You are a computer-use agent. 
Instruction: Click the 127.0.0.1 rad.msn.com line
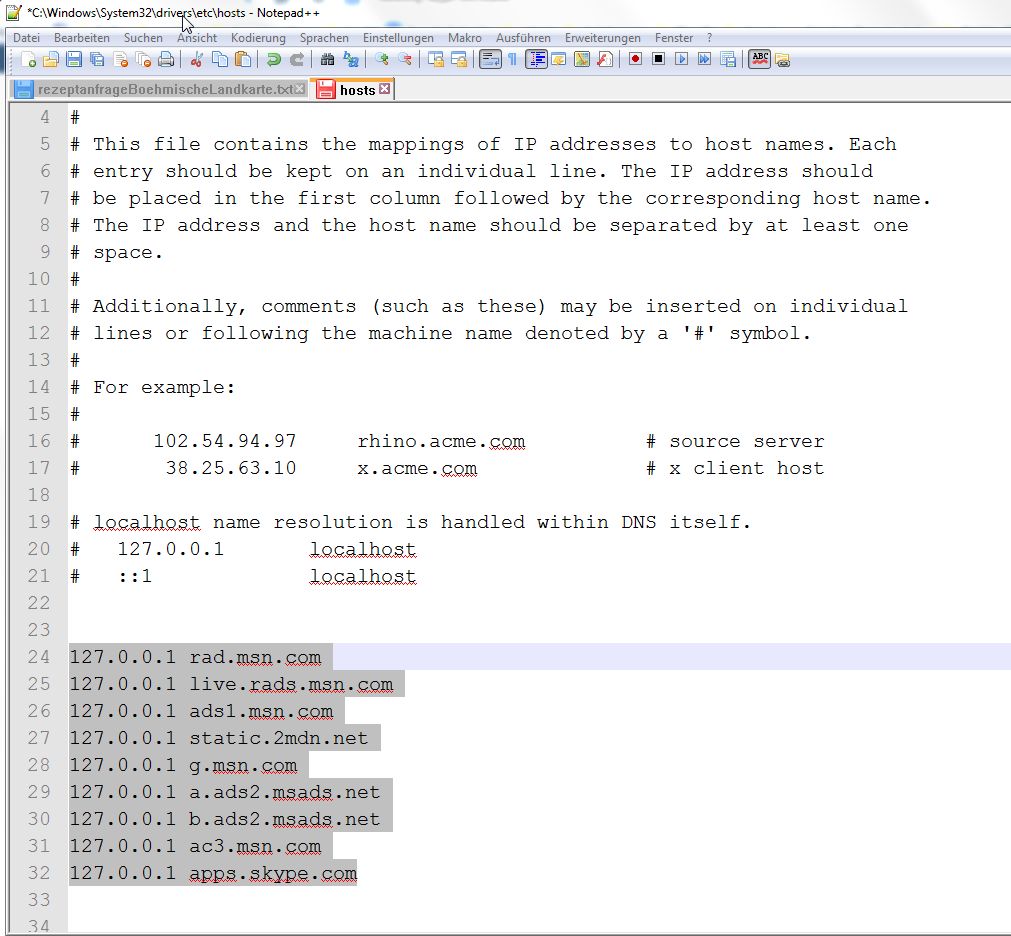point(195,657)
